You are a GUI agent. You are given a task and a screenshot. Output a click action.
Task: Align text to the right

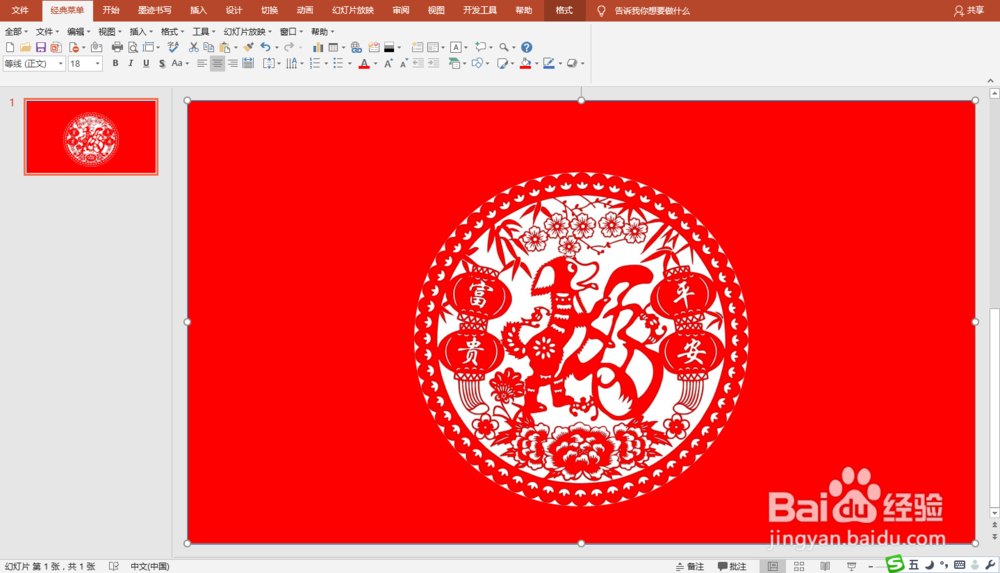point(233,63)
